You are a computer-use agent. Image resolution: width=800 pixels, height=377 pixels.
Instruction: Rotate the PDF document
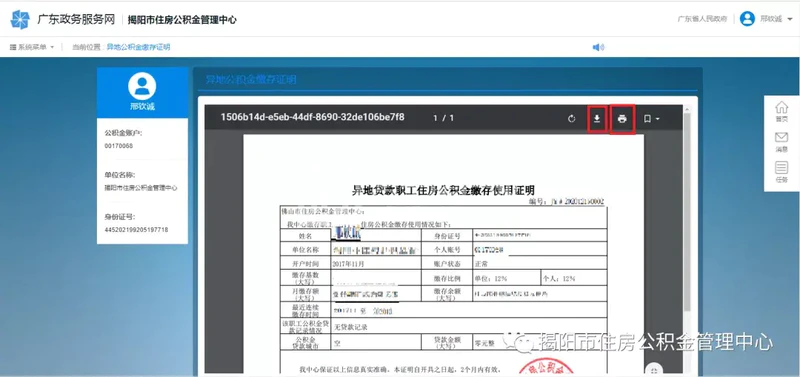571,119
